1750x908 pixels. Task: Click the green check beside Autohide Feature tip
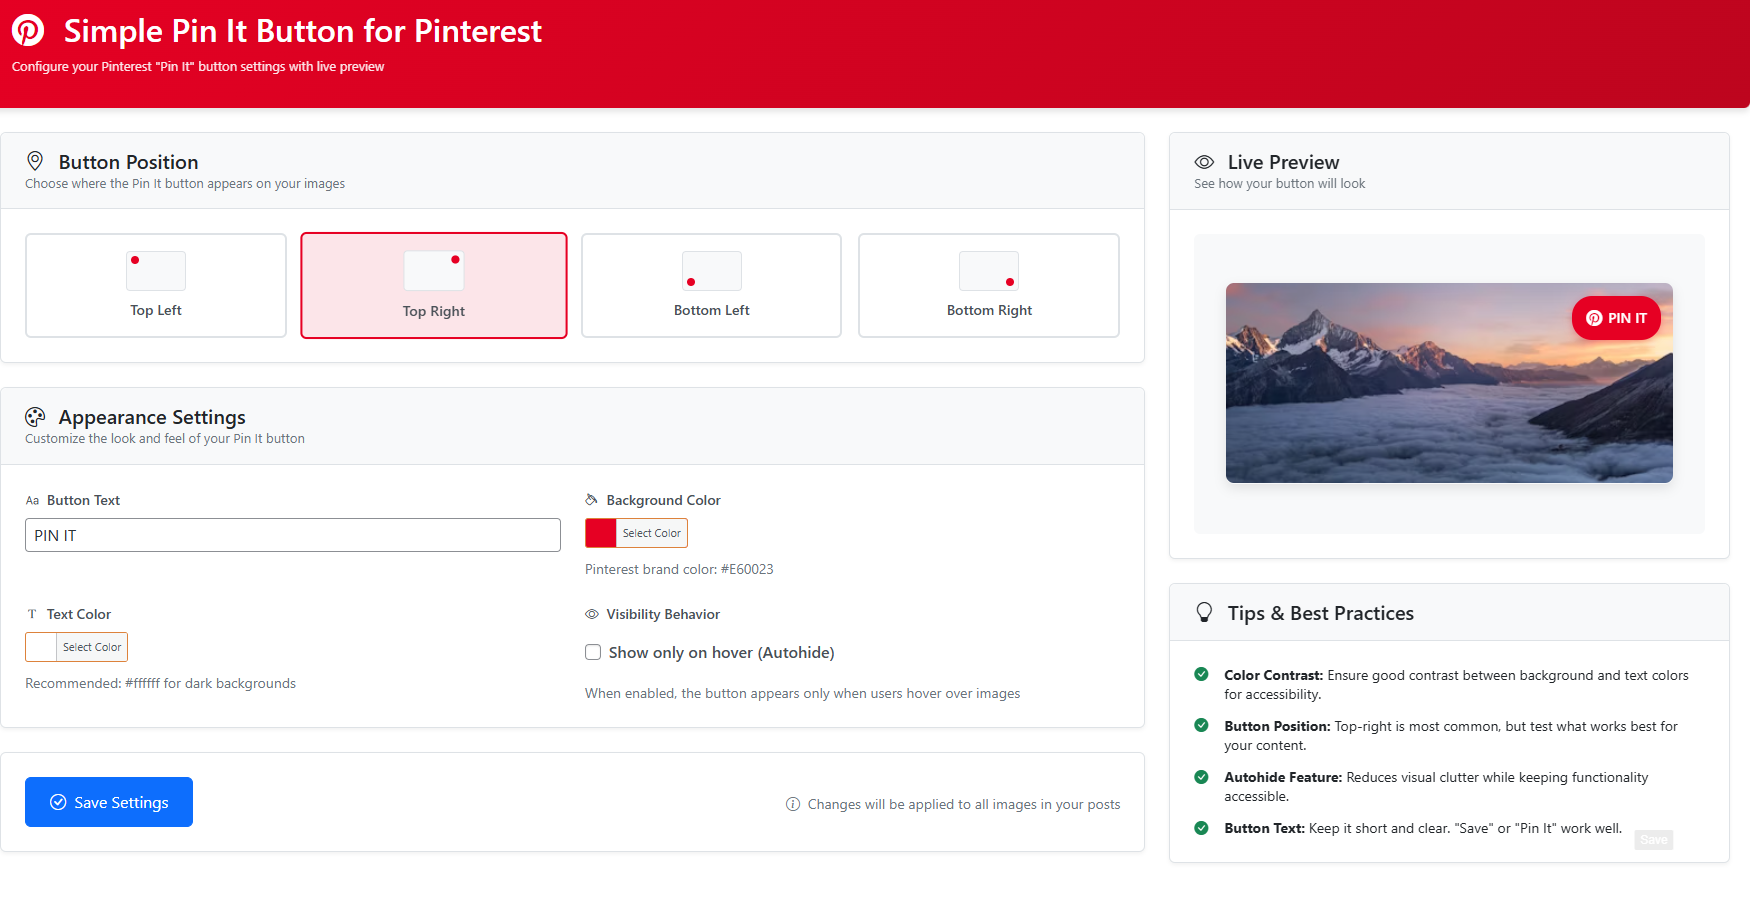(1201, 777)
